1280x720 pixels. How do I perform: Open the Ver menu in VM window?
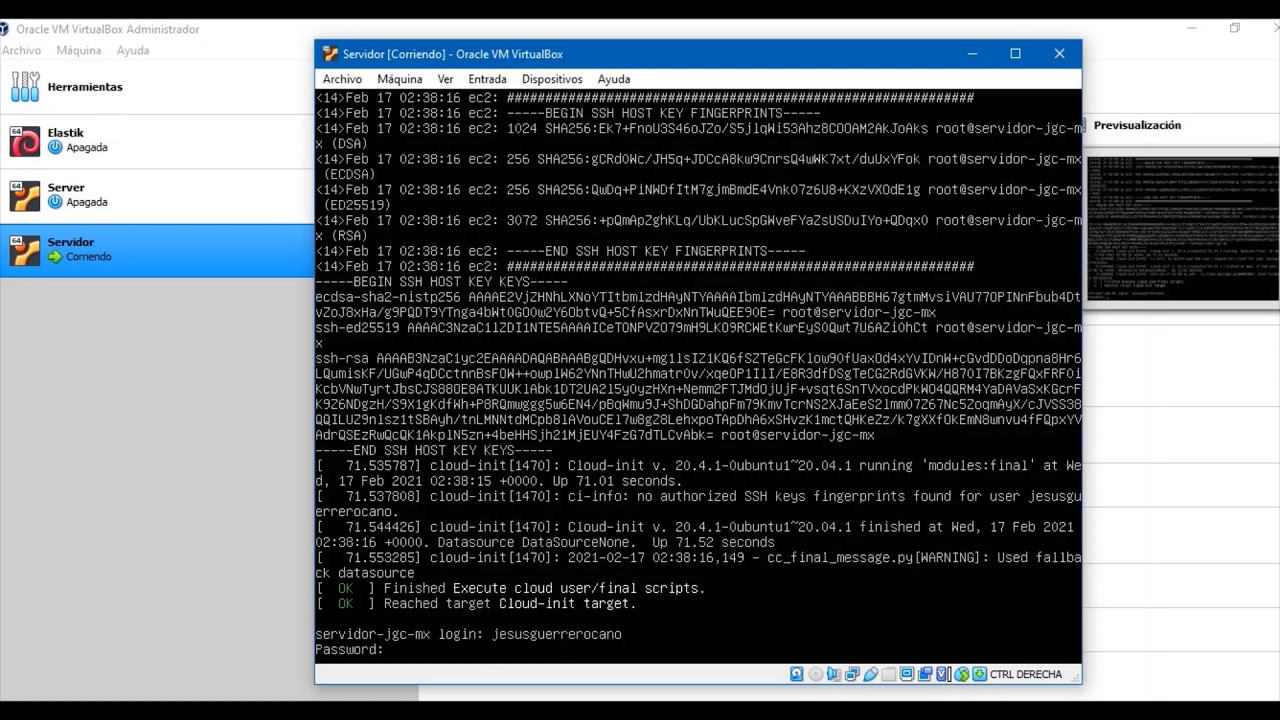pos(445,79)
